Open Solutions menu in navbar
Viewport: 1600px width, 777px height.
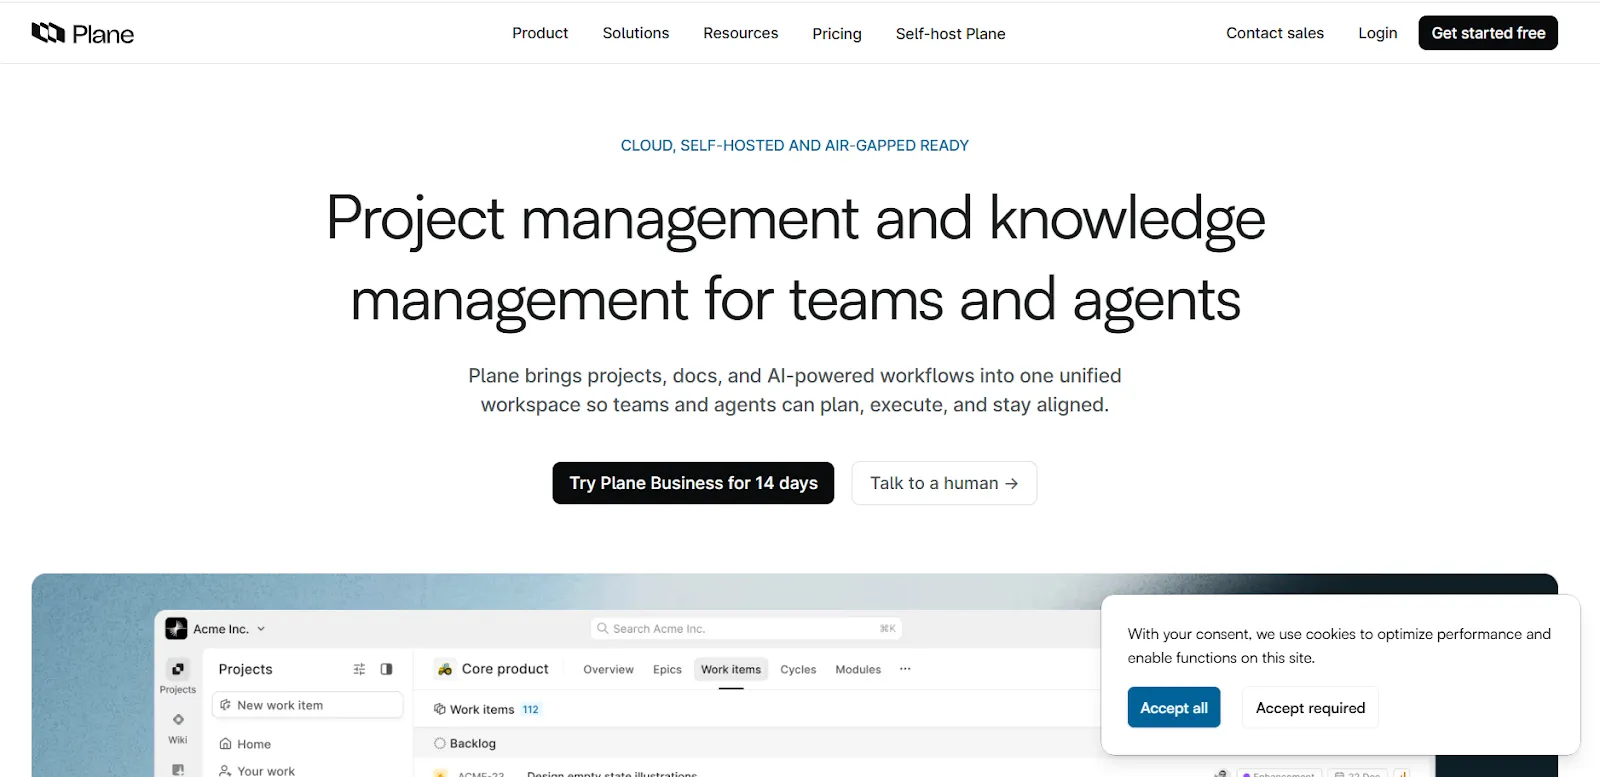pos(636,33)
